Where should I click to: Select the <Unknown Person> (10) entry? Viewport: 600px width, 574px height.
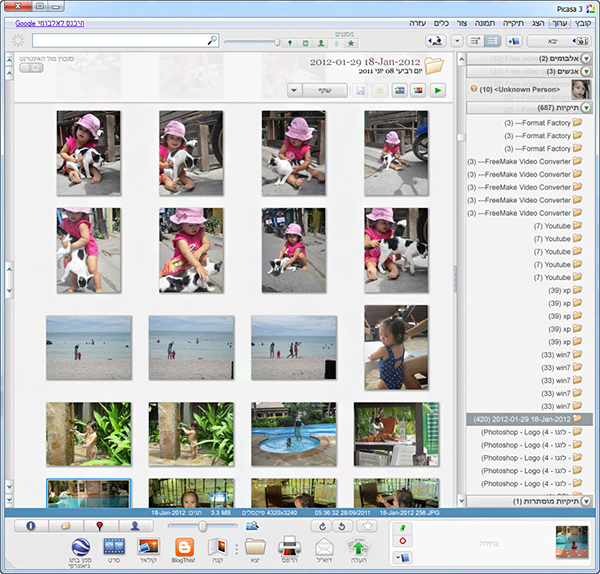click(529, 90)
